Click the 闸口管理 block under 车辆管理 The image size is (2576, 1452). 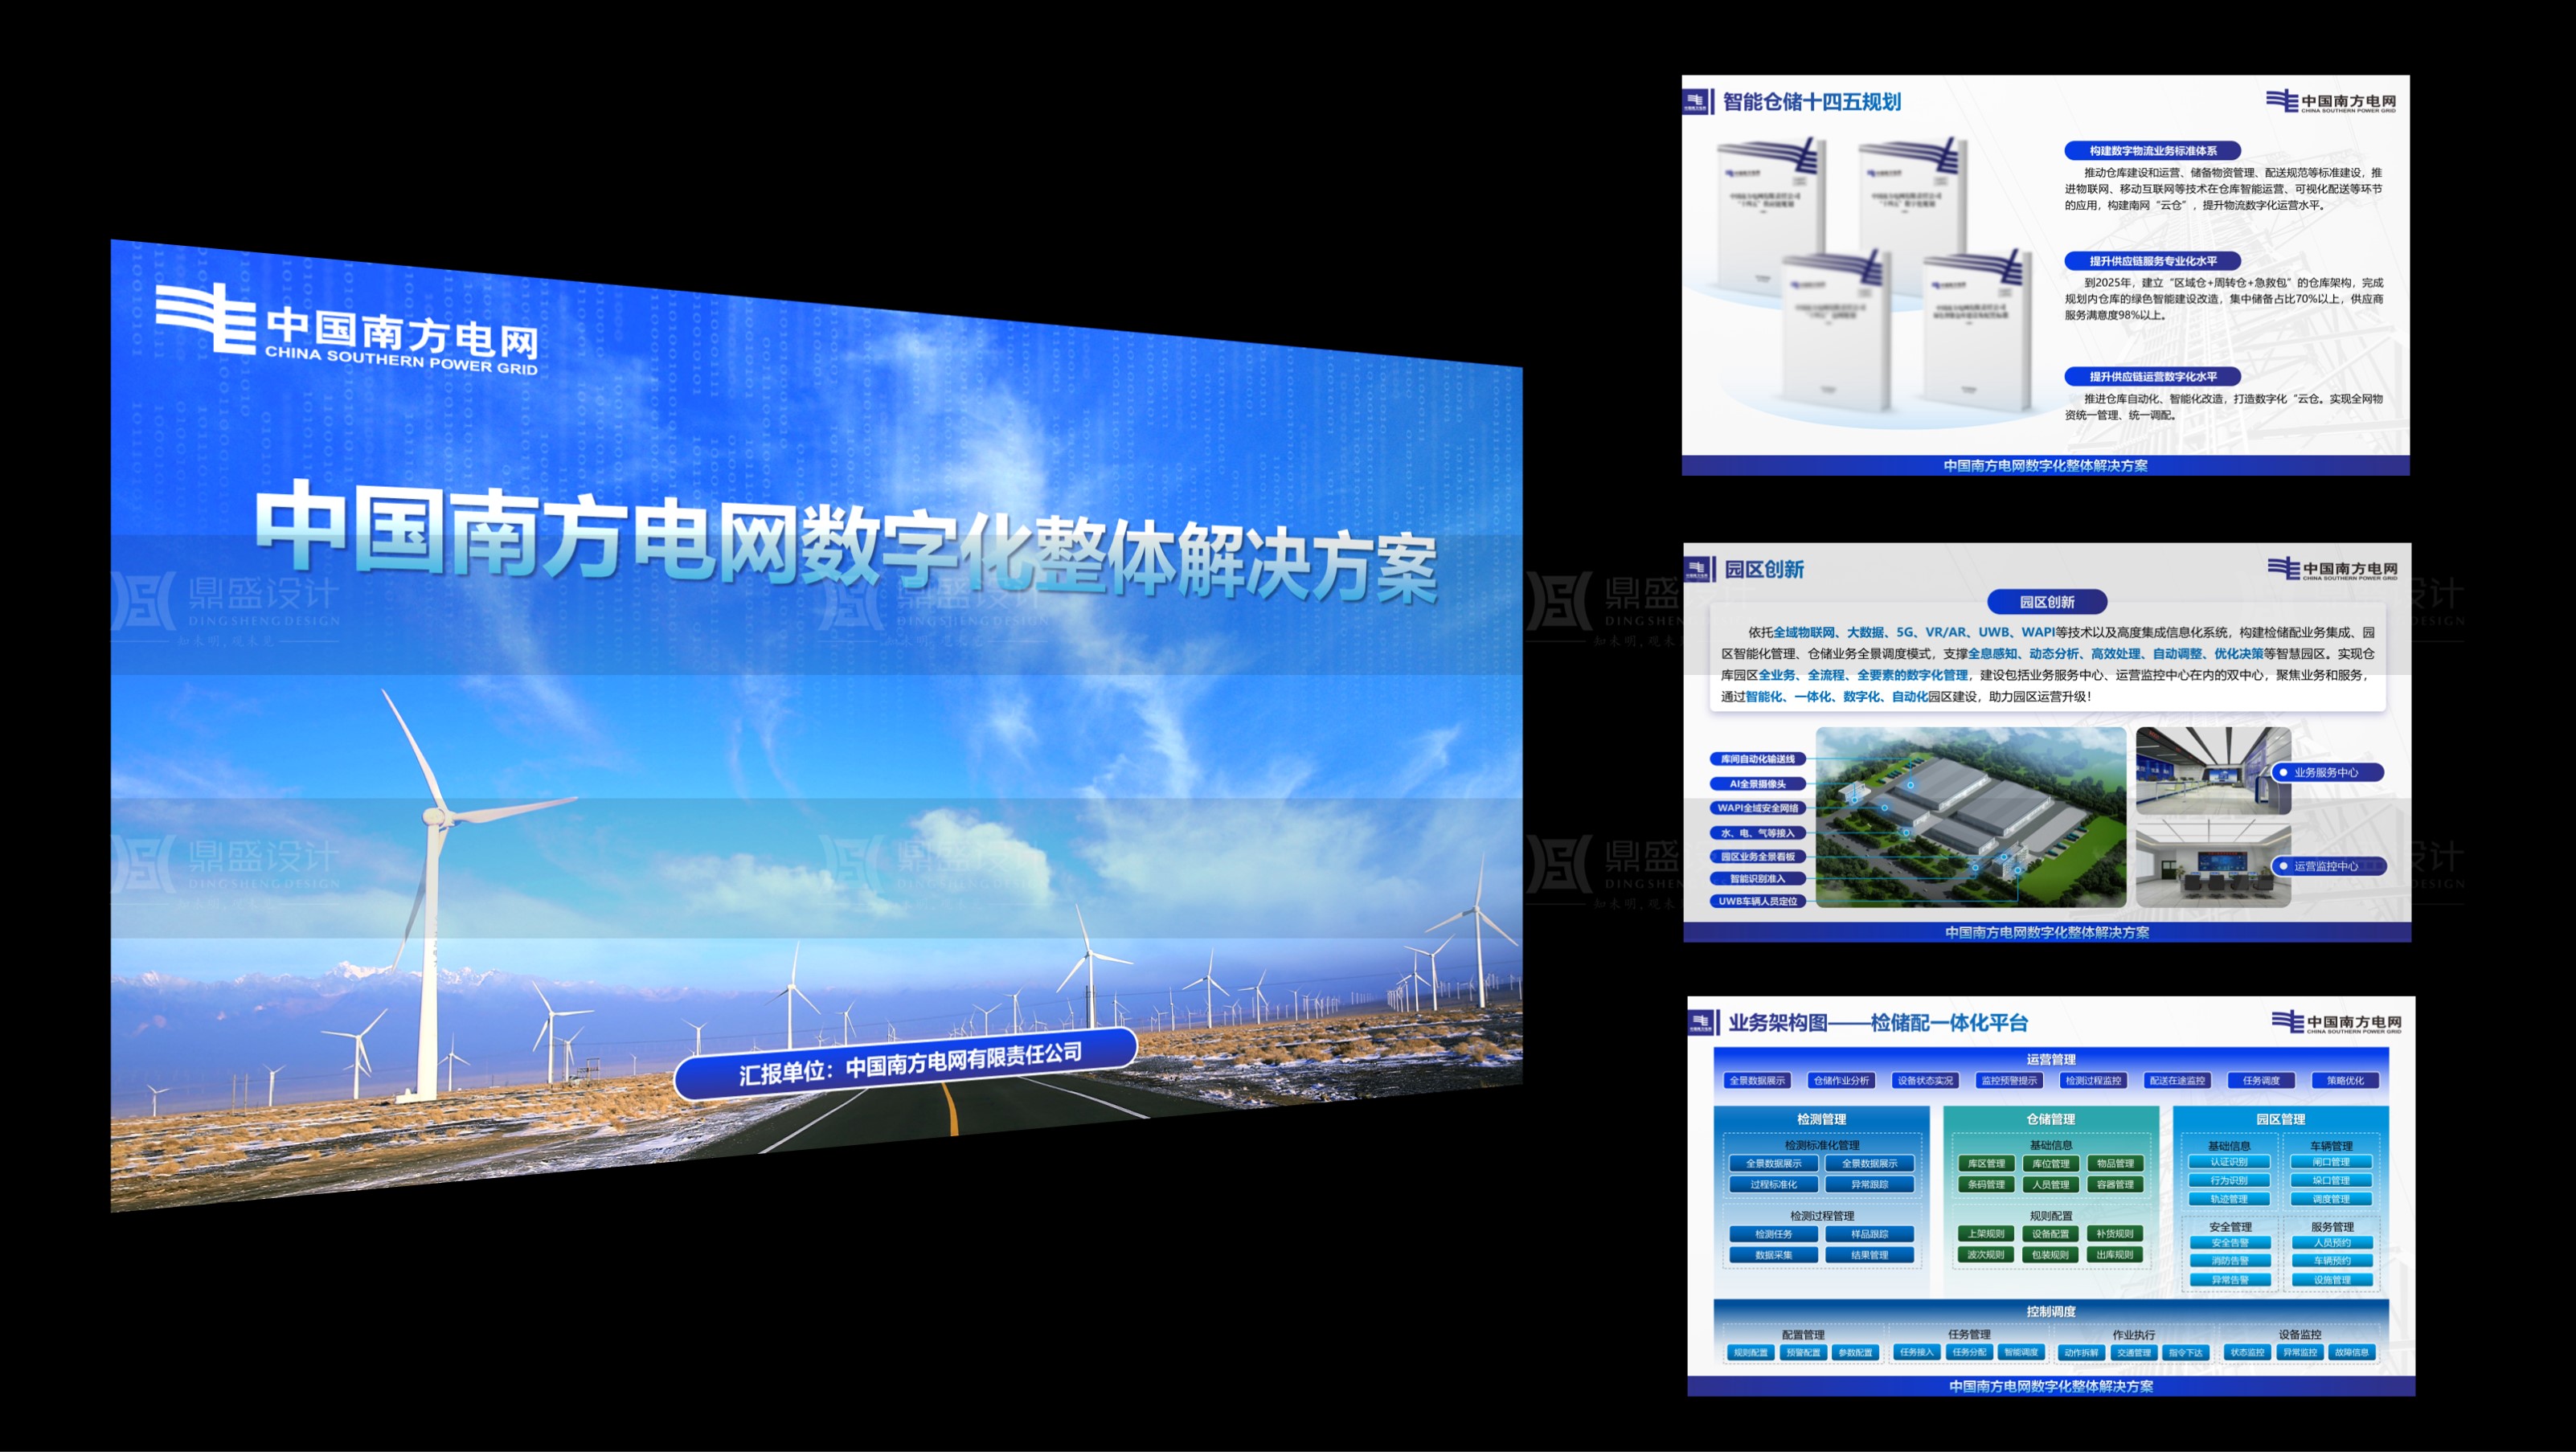click(x=2331, y=1162)
